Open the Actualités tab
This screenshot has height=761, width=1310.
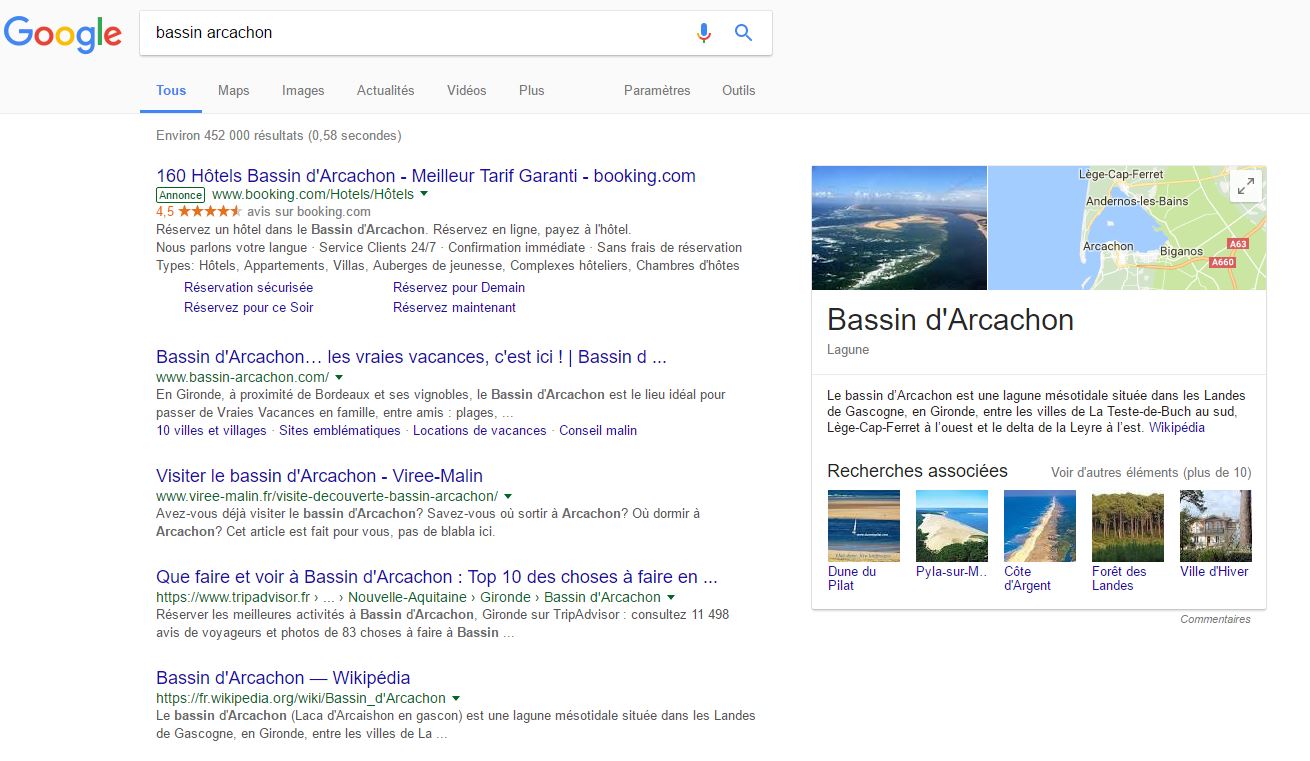[x=385, y=90]
